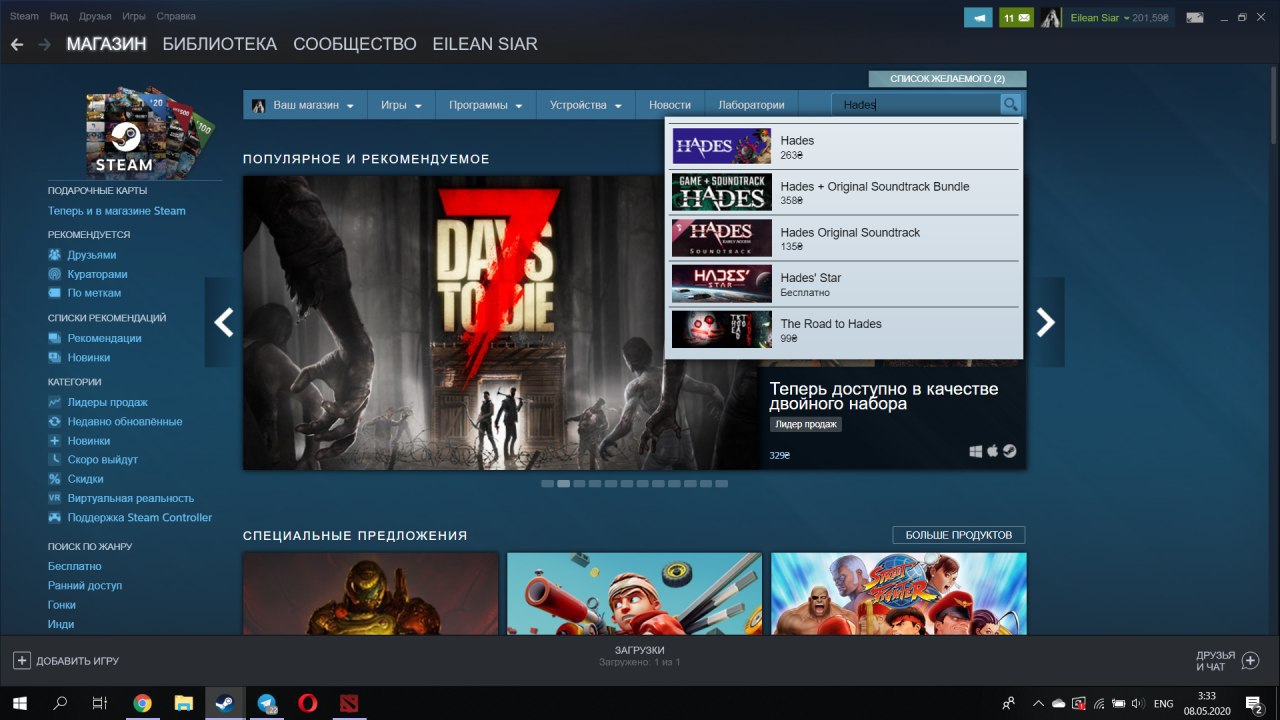Open the 7 Days to Die banner

pyautogui.click(x=501, y=323)
